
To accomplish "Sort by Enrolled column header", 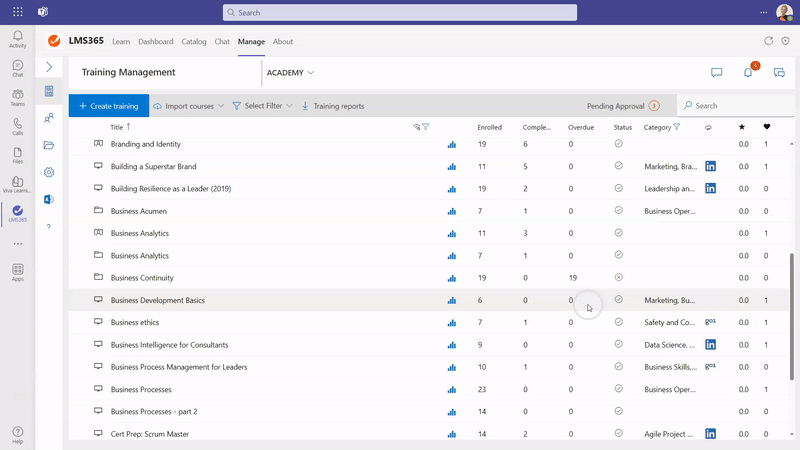I will (489, 127).
